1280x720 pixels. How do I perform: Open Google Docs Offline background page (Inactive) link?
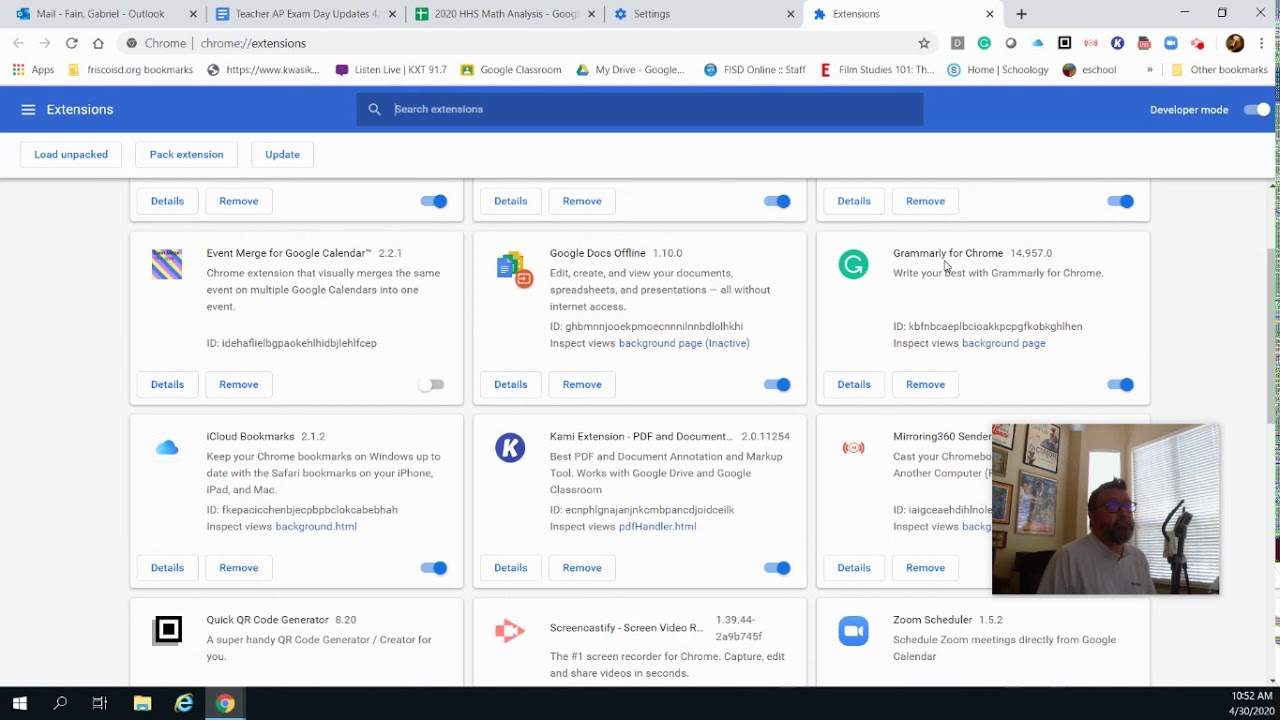[684, 343]
